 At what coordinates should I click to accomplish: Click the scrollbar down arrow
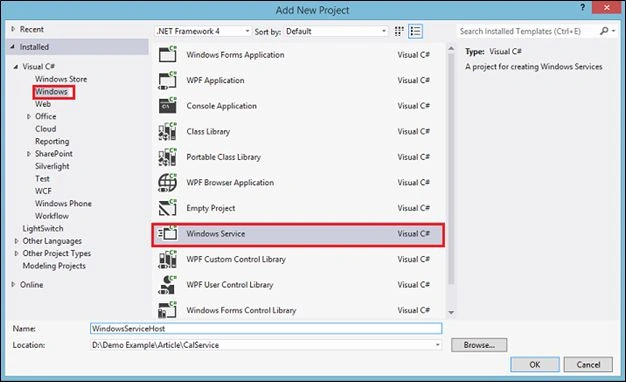pyautogui.click(x=451, y=313)
